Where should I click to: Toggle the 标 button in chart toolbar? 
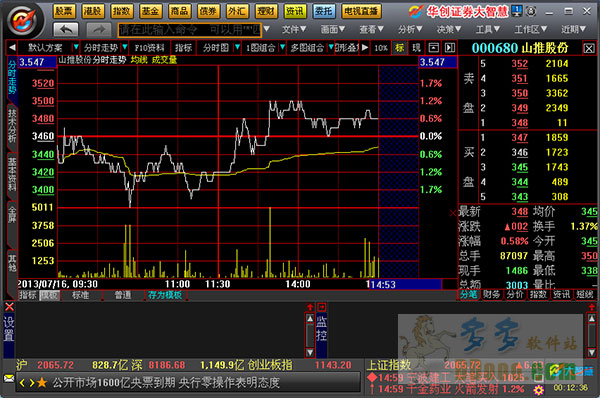(399, 48)
